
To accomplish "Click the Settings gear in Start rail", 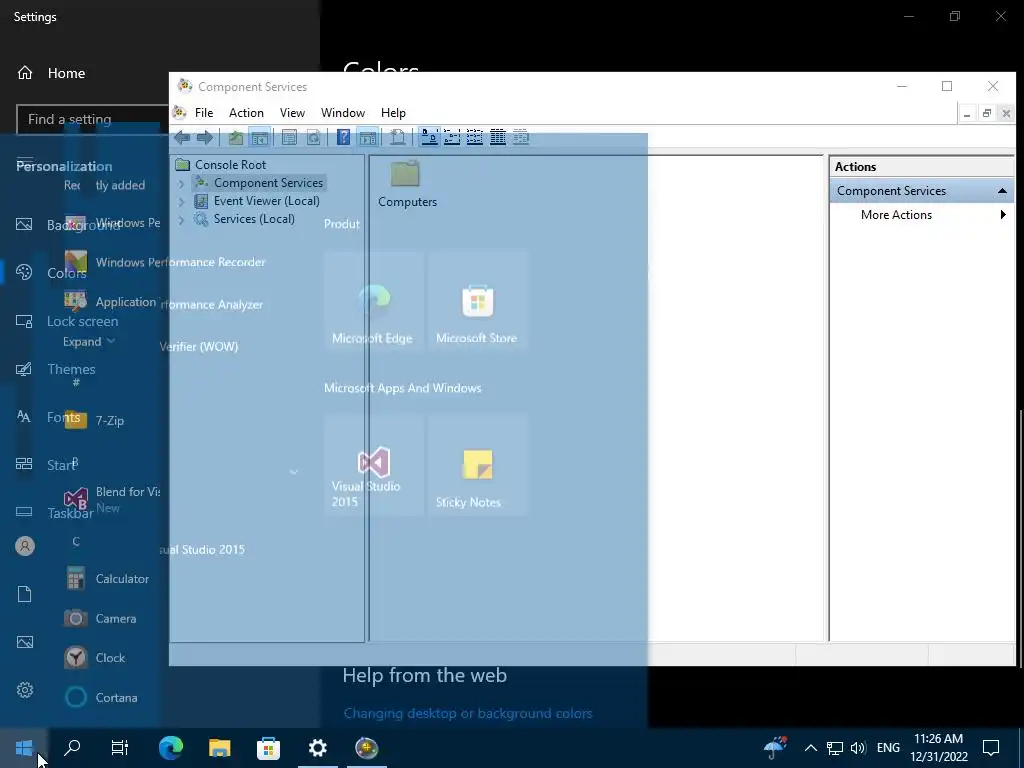I will (25, 690).
